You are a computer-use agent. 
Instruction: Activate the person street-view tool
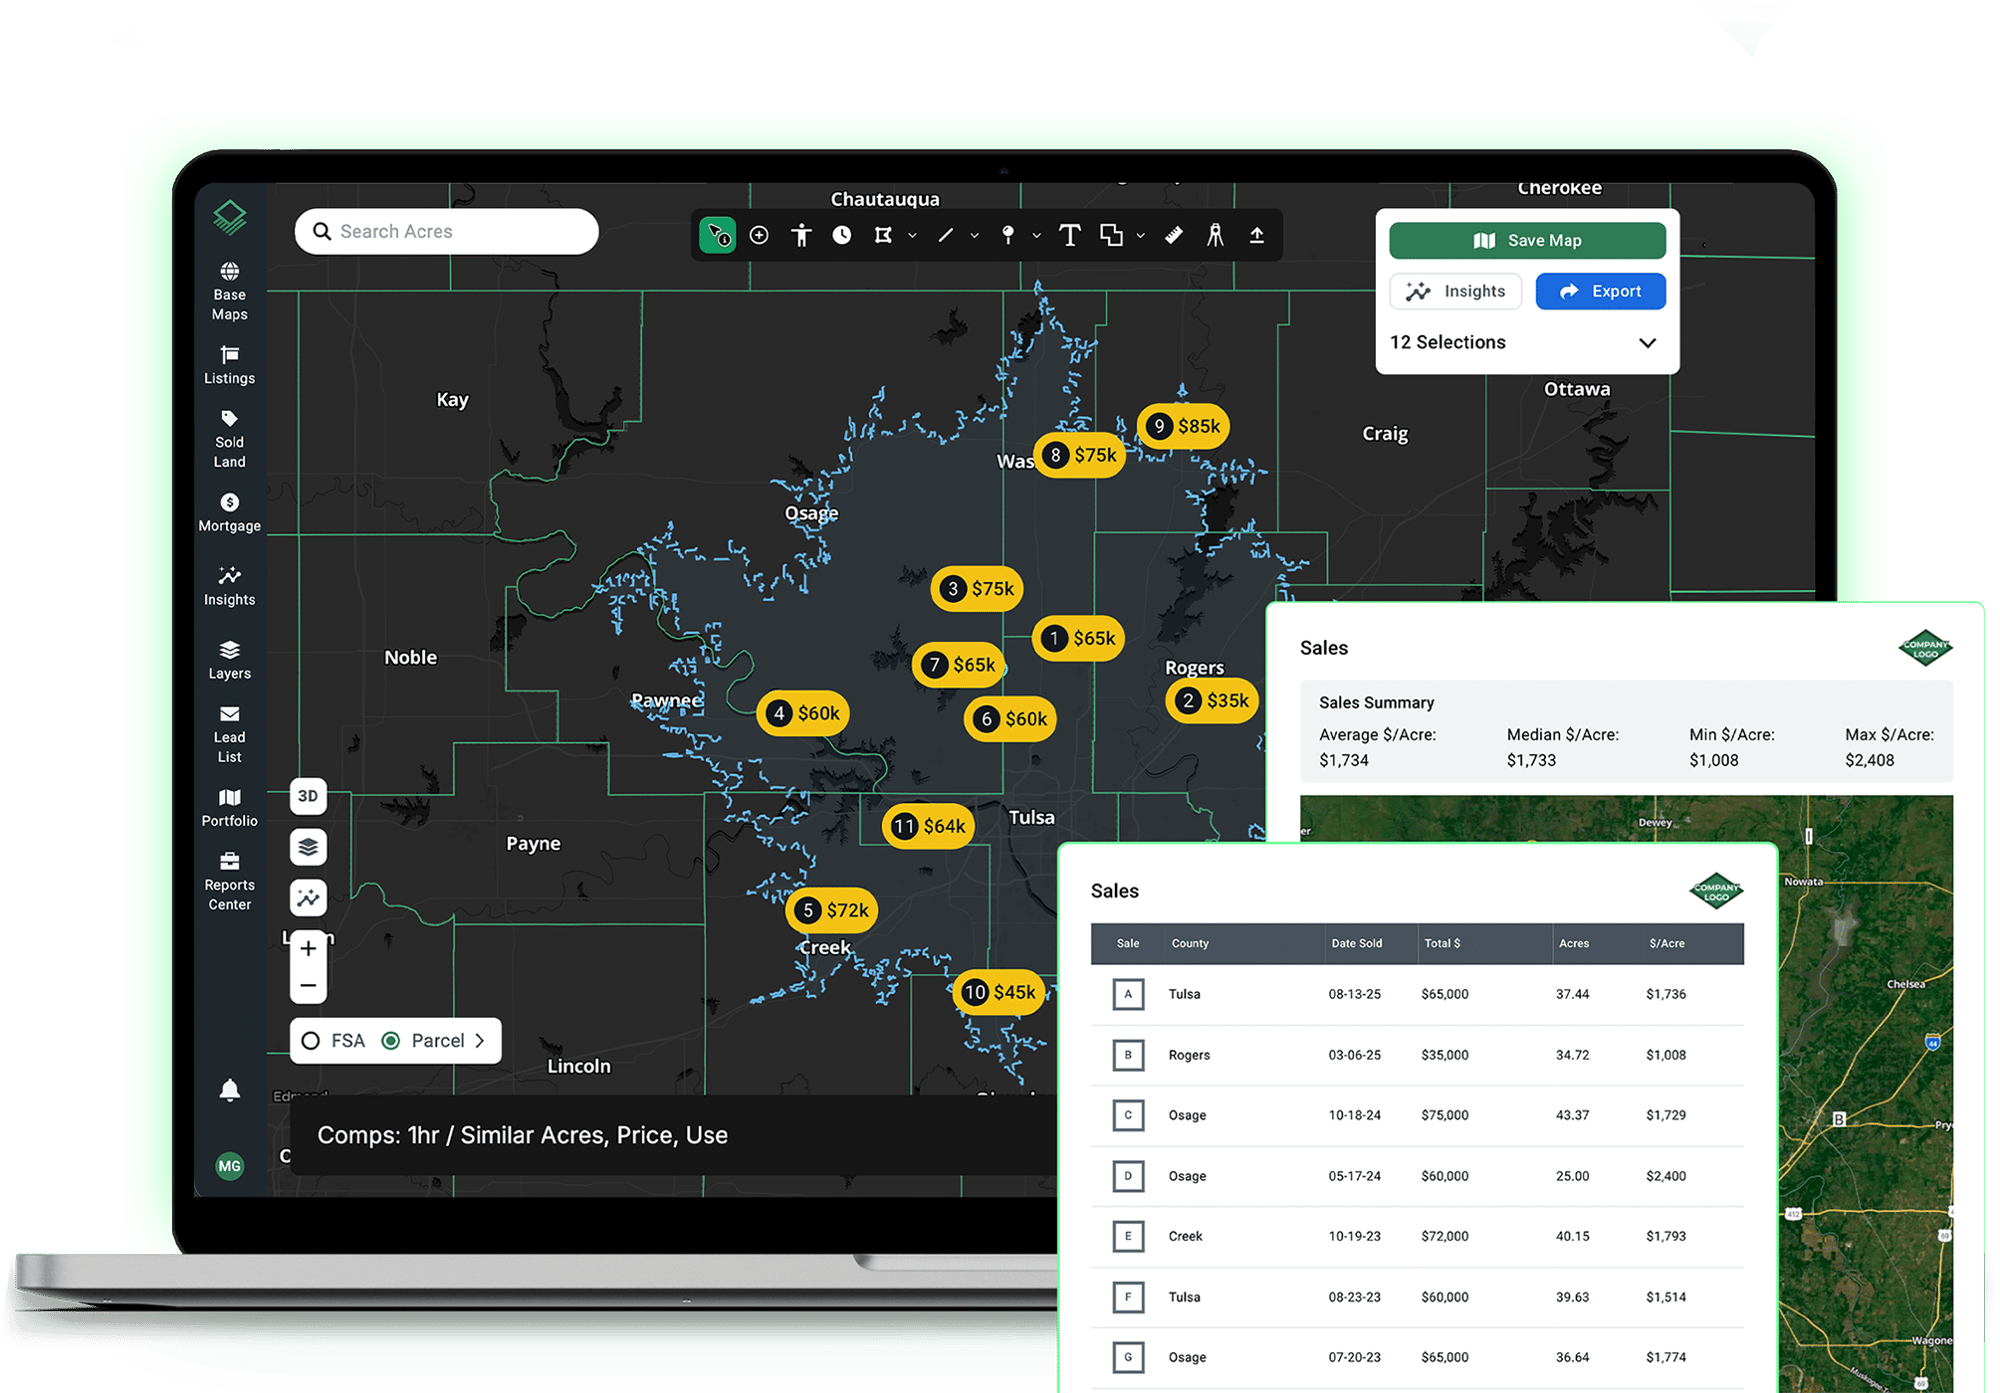pos(801,235)
